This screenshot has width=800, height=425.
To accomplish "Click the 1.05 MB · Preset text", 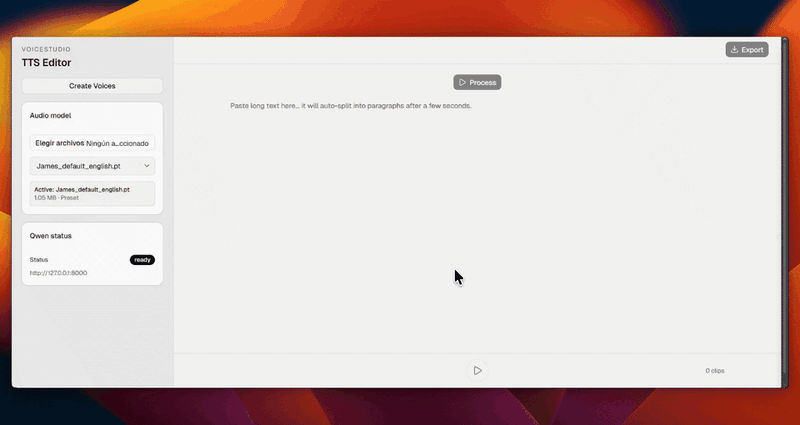I will tap(57, 198).
